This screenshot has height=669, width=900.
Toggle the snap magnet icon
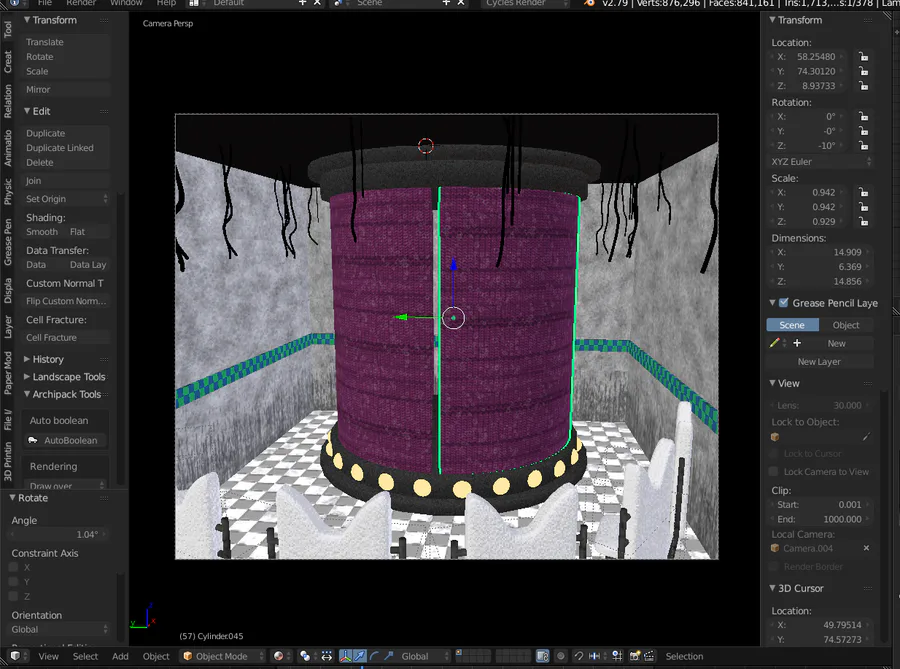click(579, 656)
